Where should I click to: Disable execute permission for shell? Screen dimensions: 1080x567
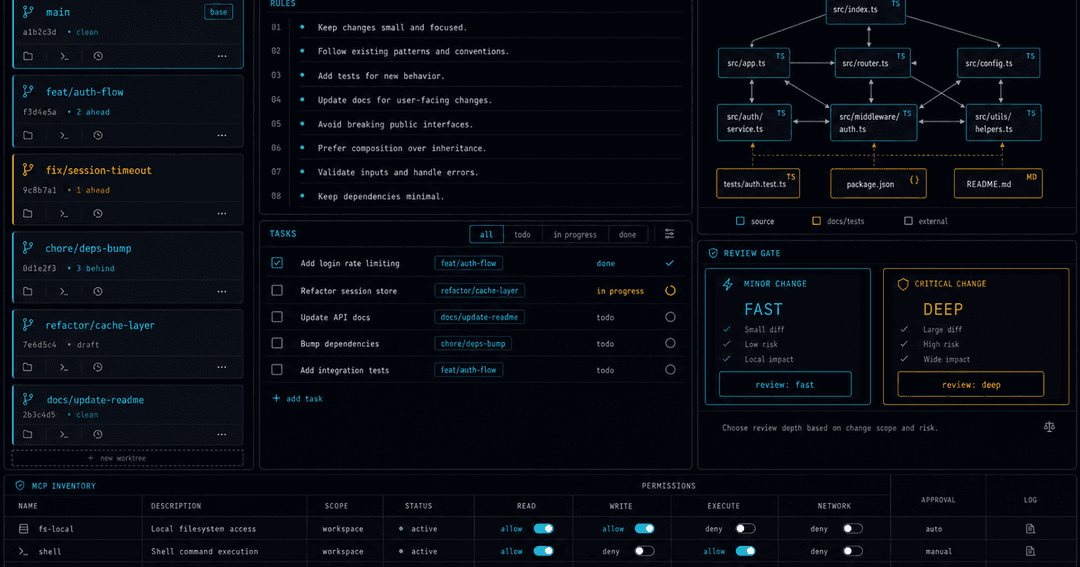click(745, 551)
